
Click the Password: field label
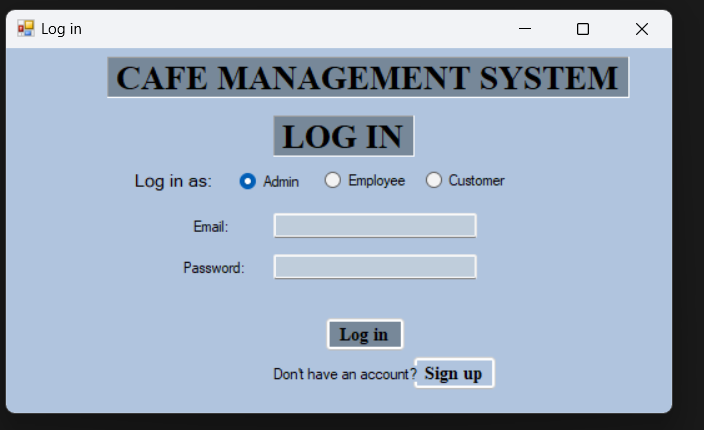pyautogui.click(x=214, y=268)
